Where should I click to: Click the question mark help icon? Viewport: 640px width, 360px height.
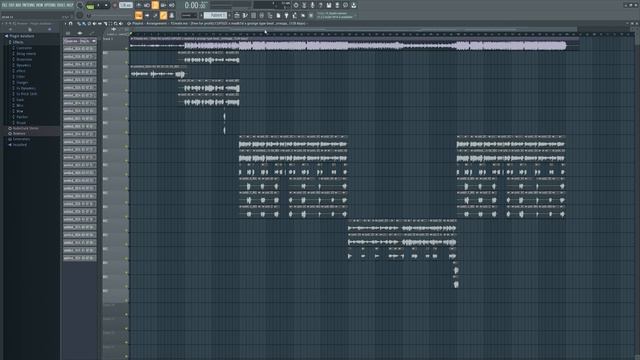click(x=320, y=5)
